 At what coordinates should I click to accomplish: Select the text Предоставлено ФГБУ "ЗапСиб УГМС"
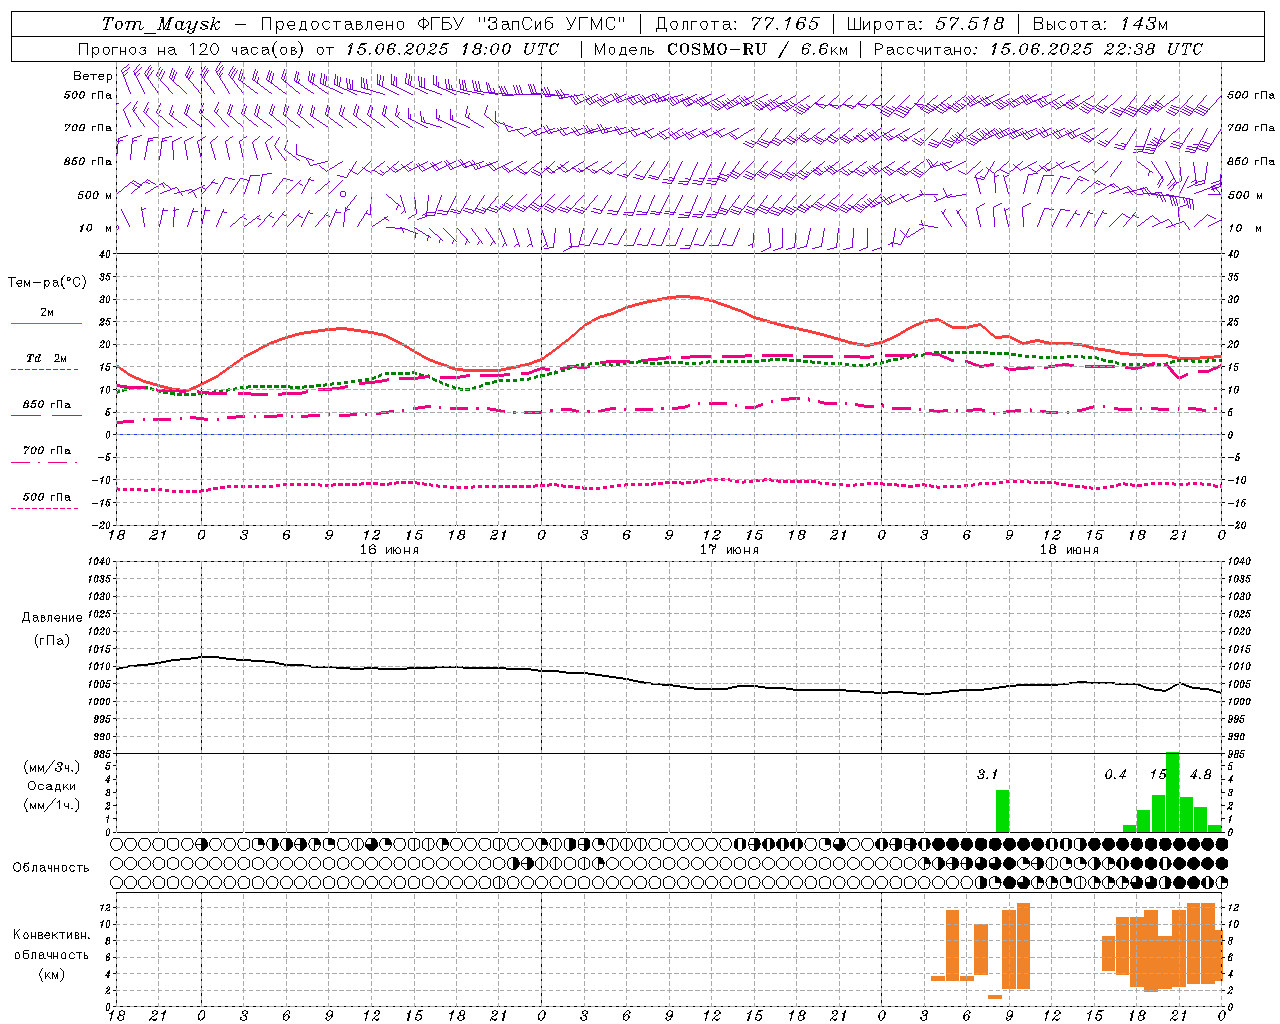tap(443, 24)
